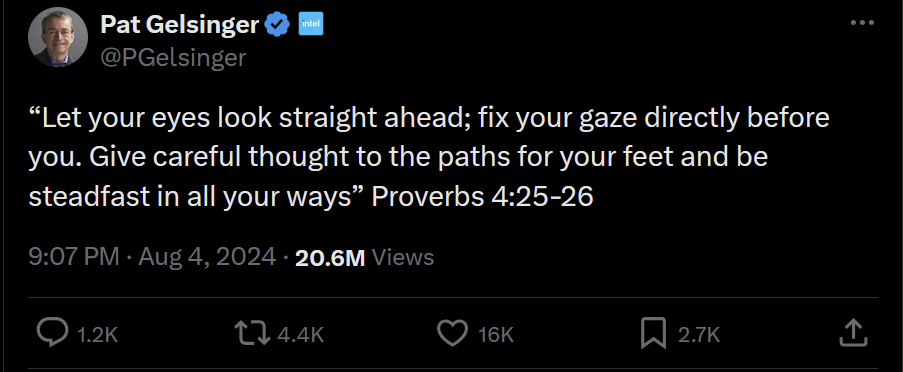Click the 9:07 PM timestamp
This screenshot has height=372, width=903.
point(74,257)
